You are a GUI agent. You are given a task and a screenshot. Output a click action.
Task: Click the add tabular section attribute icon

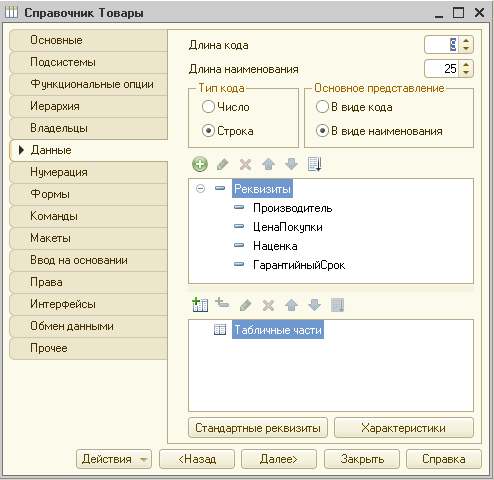(222, 303)
